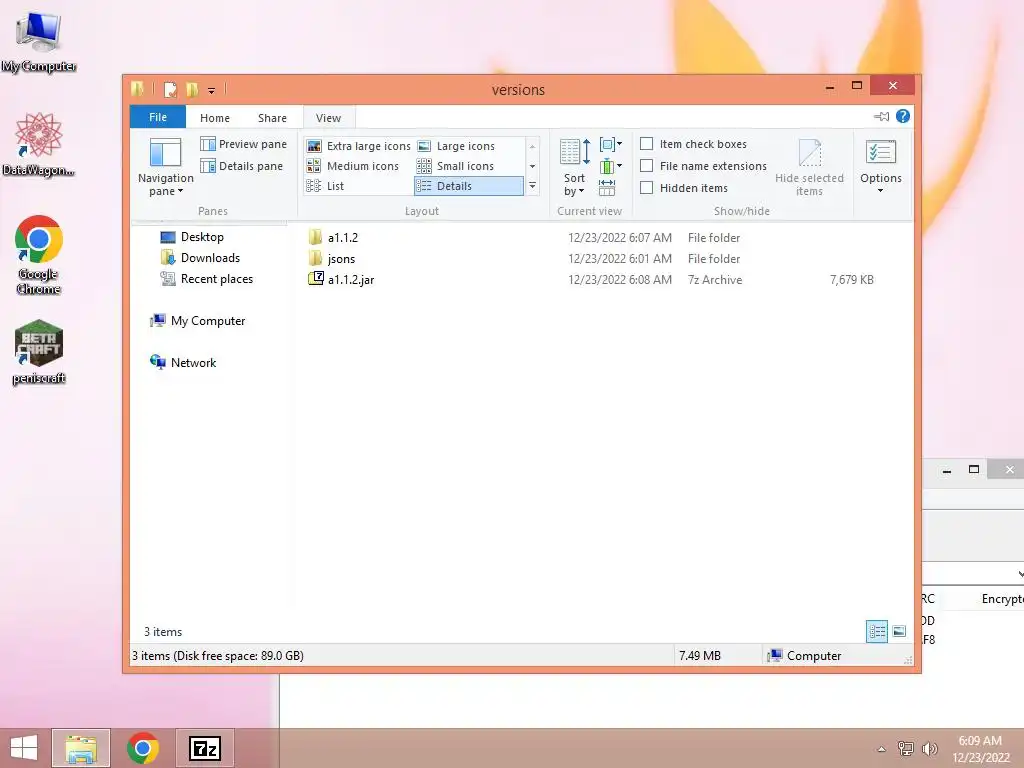Click Hide selected items button
Image resolution: width=1024 pixels, height=768 pixels.
point(809,167)
